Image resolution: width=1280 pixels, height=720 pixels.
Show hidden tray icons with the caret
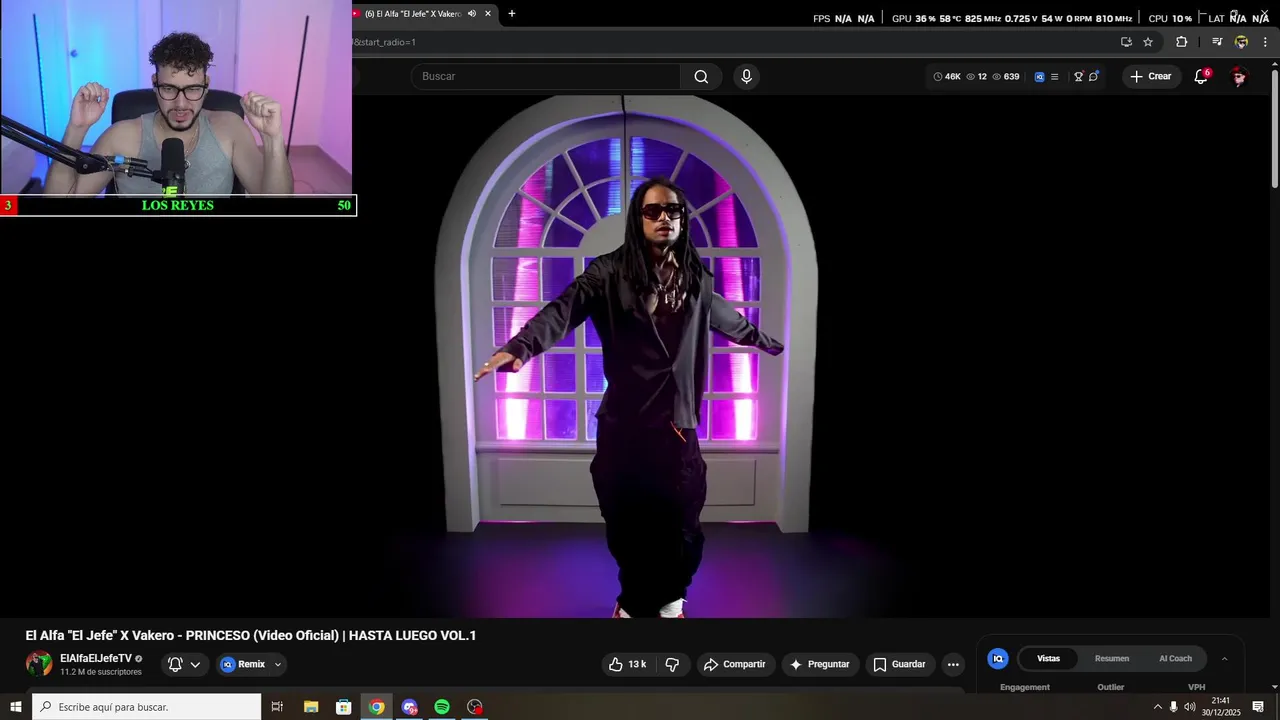1158,707
